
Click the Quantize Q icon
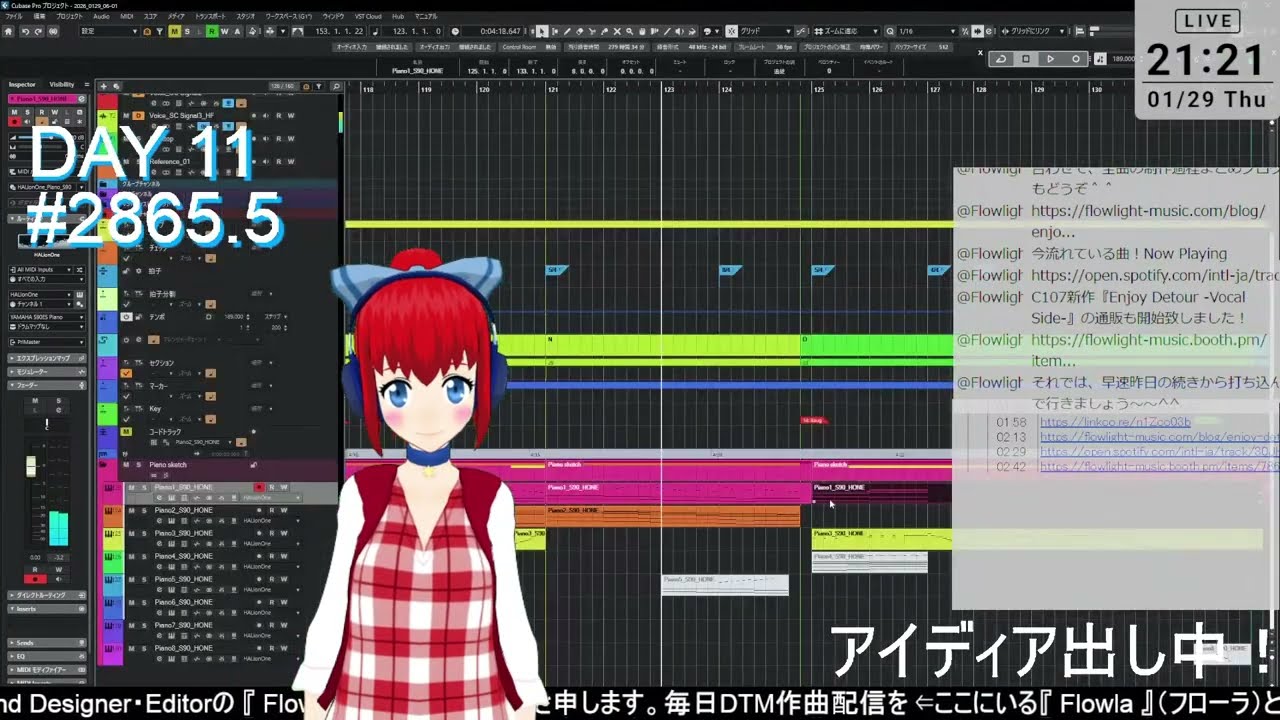coord(890,31)
